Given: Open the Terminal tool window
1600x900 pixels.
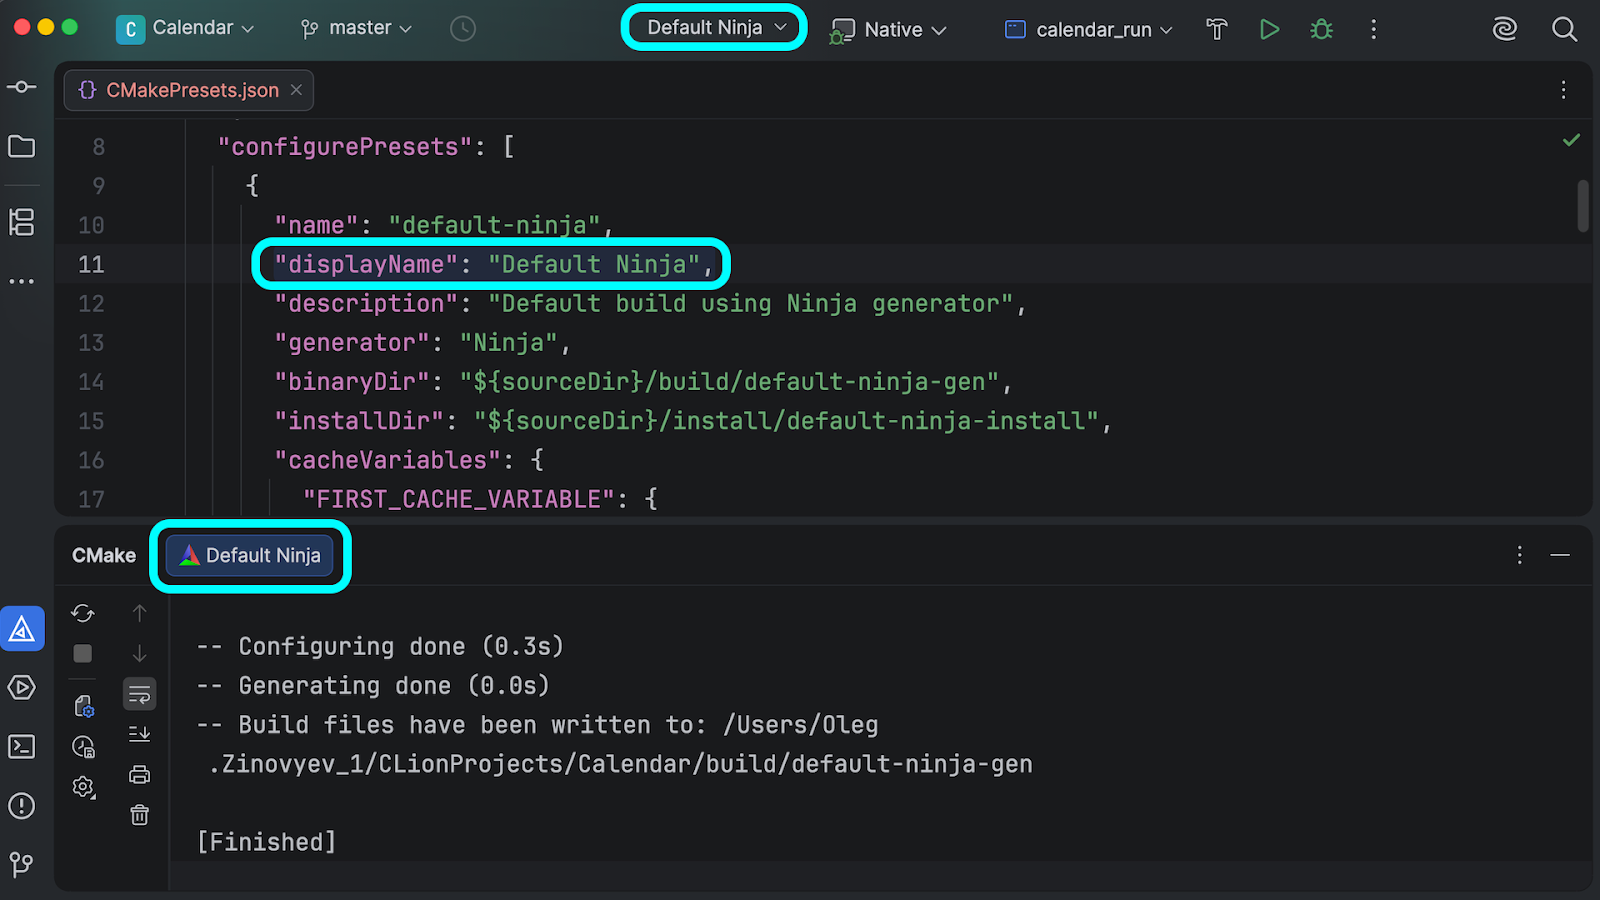Looking at the screenshot, I should coord(22,747).
